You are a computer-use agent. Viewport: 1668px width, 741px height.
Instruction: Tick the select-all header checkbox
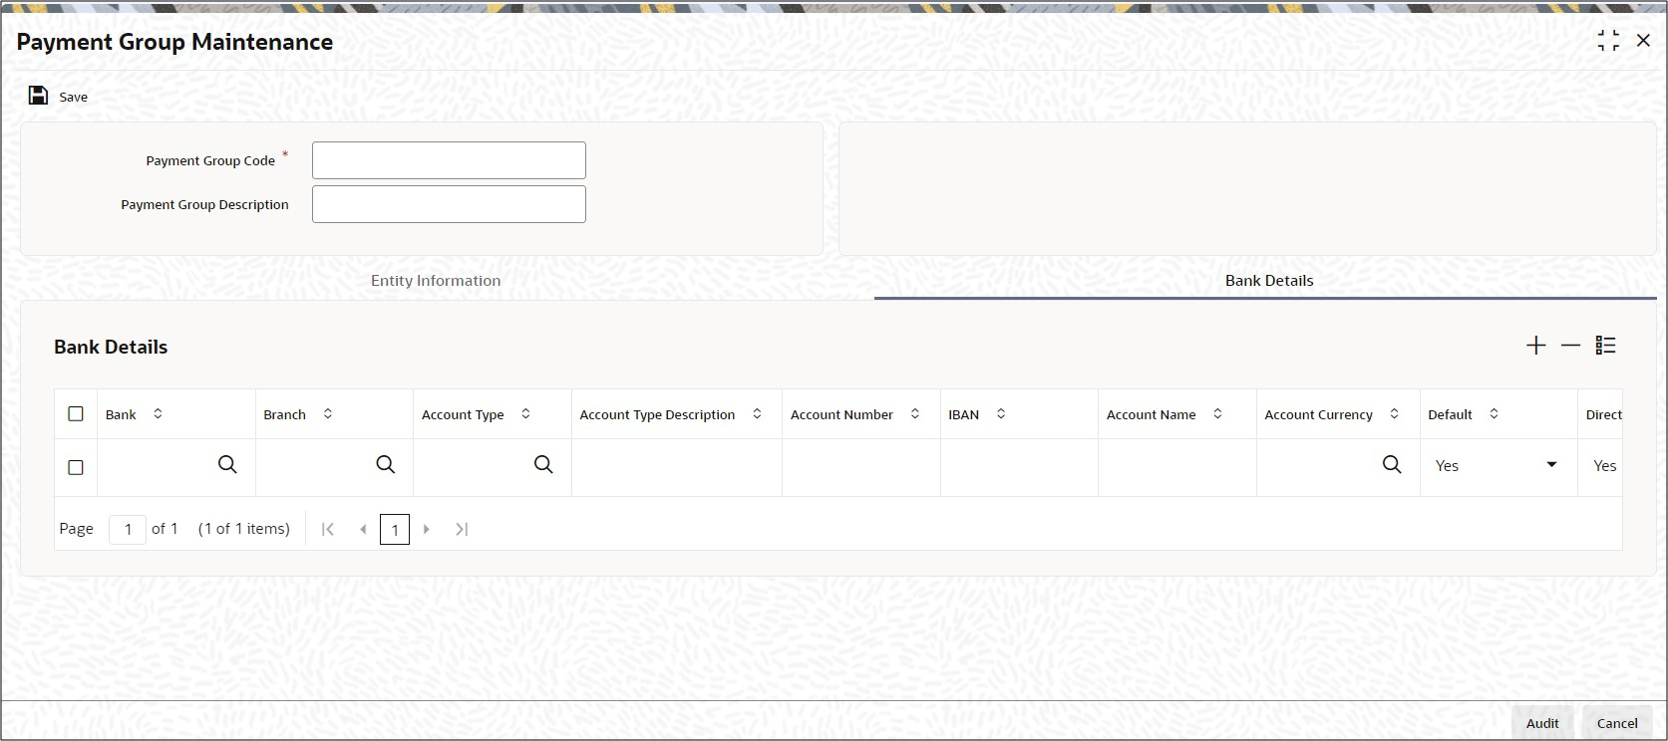[x=76, y=414]
